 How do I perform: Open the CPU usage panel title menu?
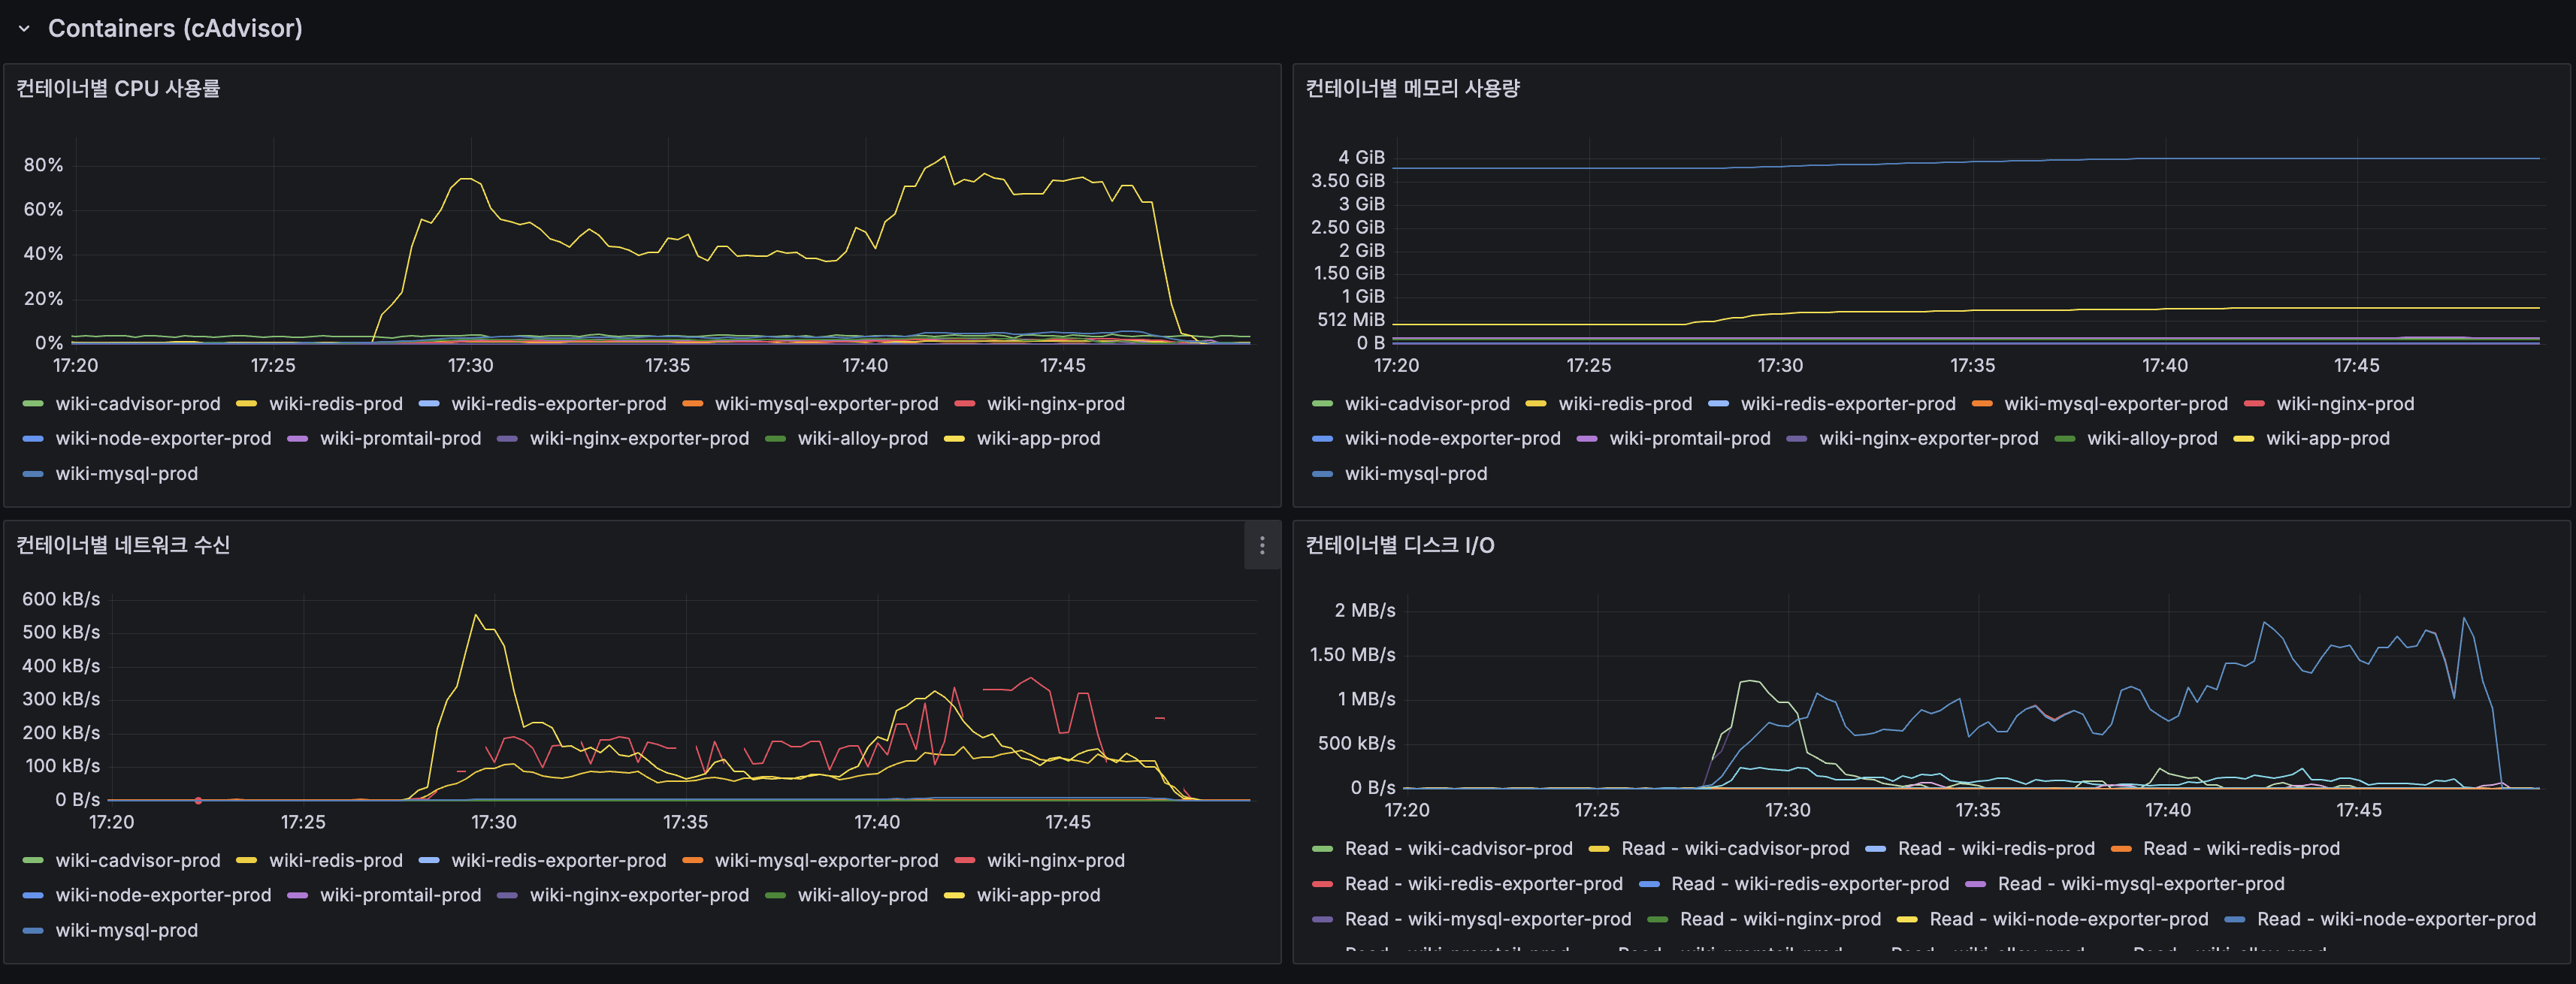pyautogui.click(x=118, y=89)
